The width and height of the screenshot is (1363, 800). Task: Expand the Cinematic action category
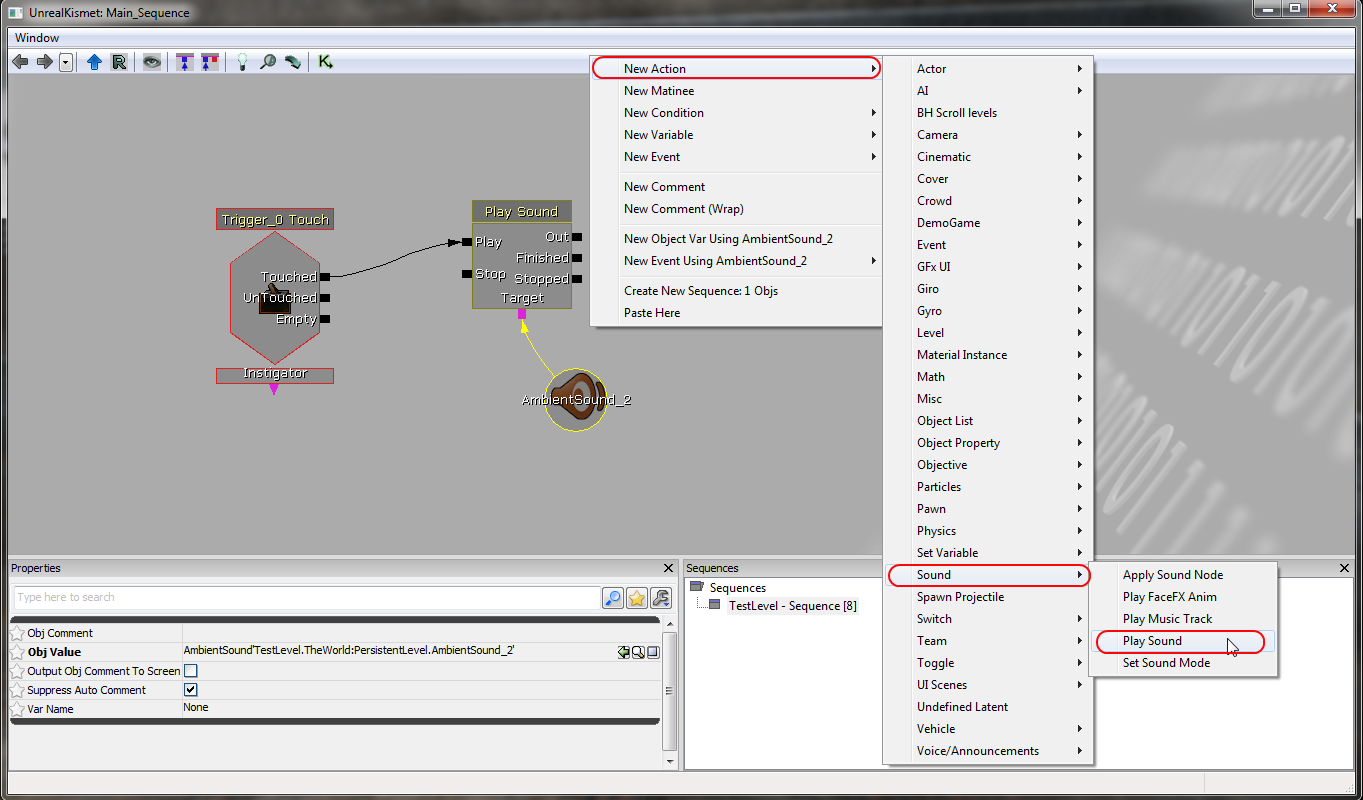(x=988, y=156)
